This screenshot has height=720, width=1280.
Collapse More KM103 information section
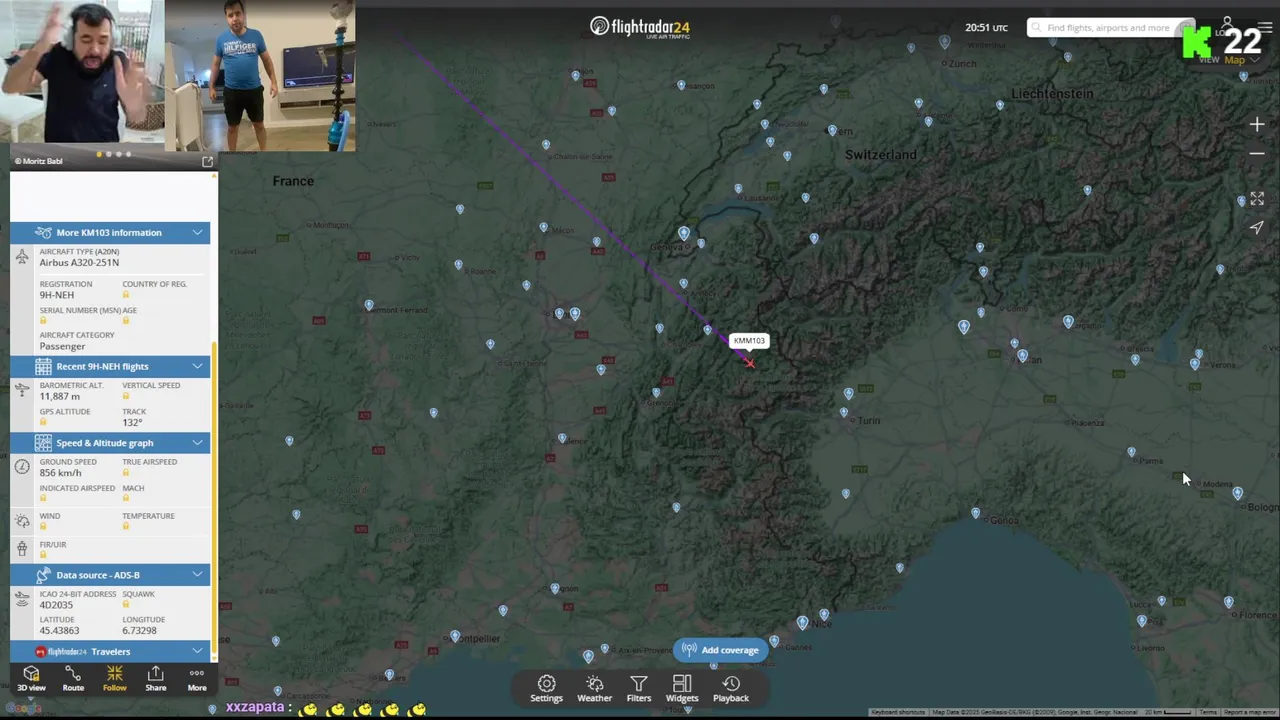click(x=110, y=232)
